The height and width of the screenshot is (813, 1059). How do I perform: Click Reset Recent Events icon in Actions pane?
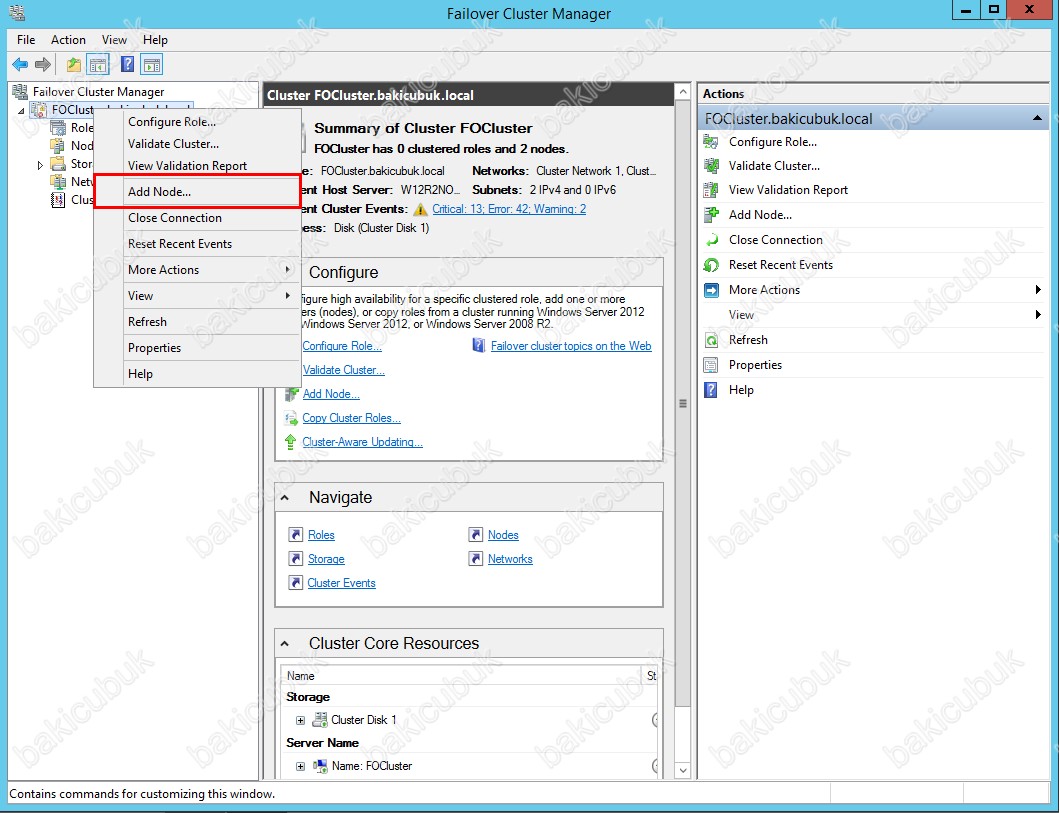pos(711,265)
